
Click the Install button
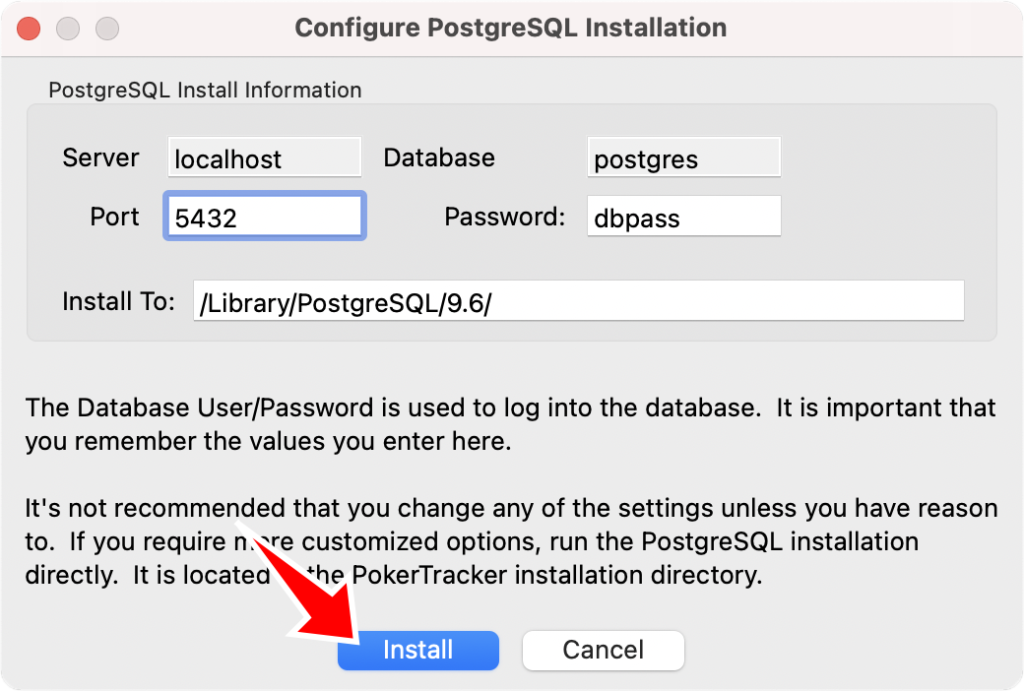(x=418, y=650)
